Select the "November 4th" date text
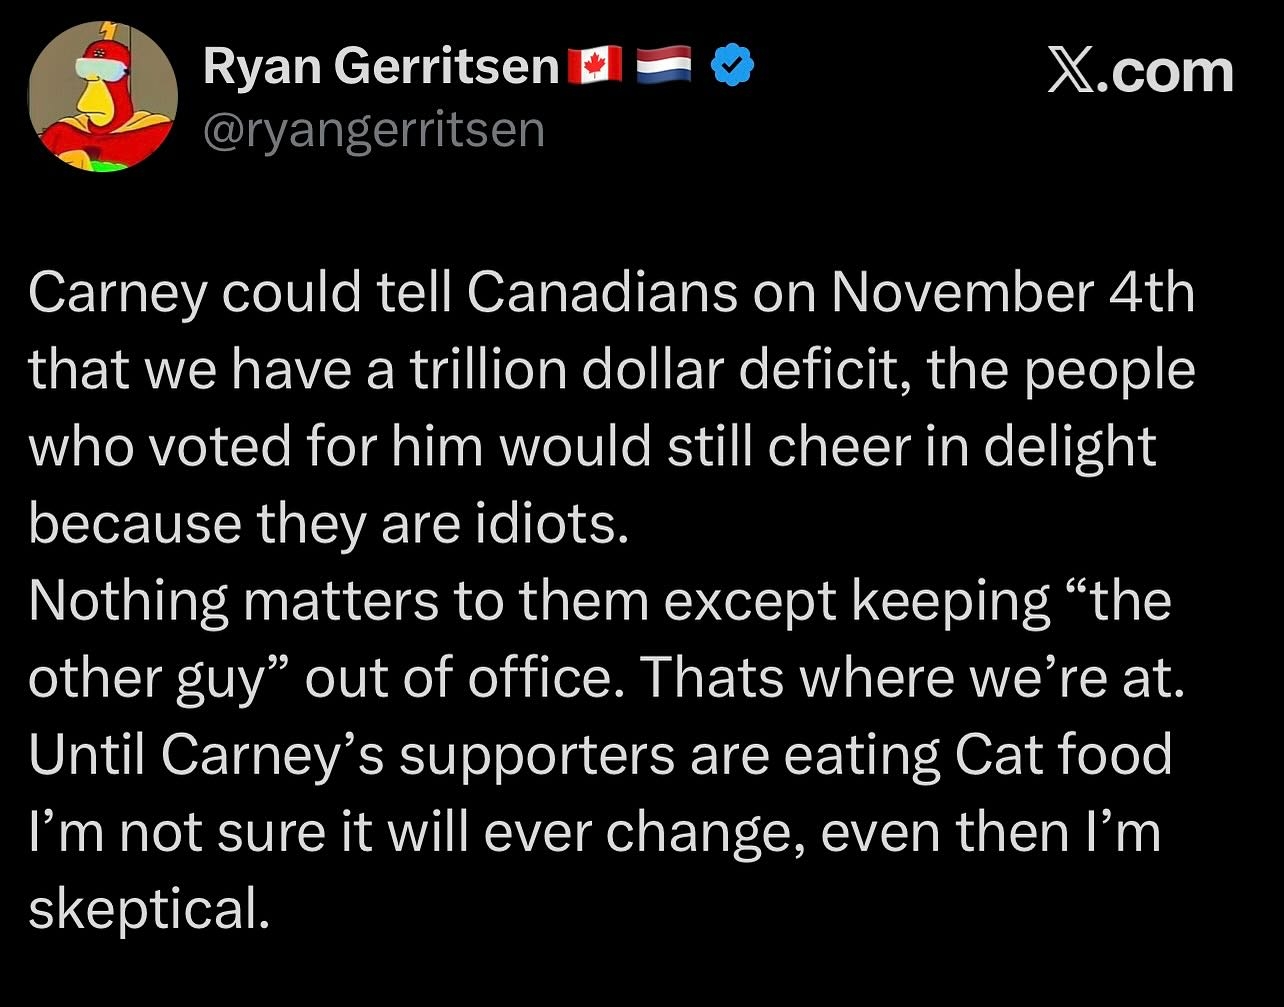 click(1011, 293)
